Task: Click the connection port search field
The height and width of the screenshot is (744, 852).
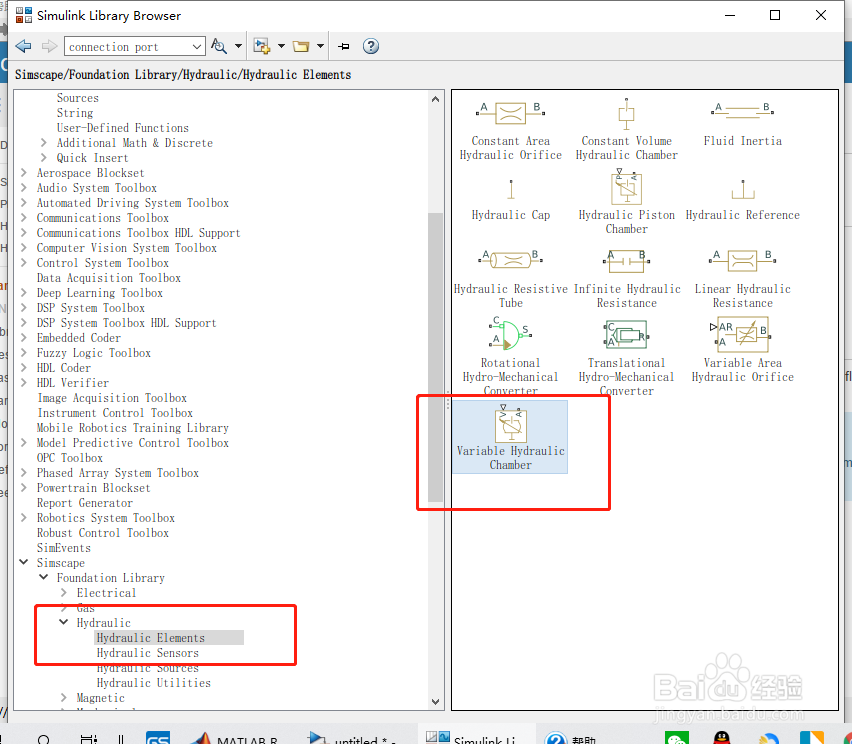Action: tap(127, 47)
